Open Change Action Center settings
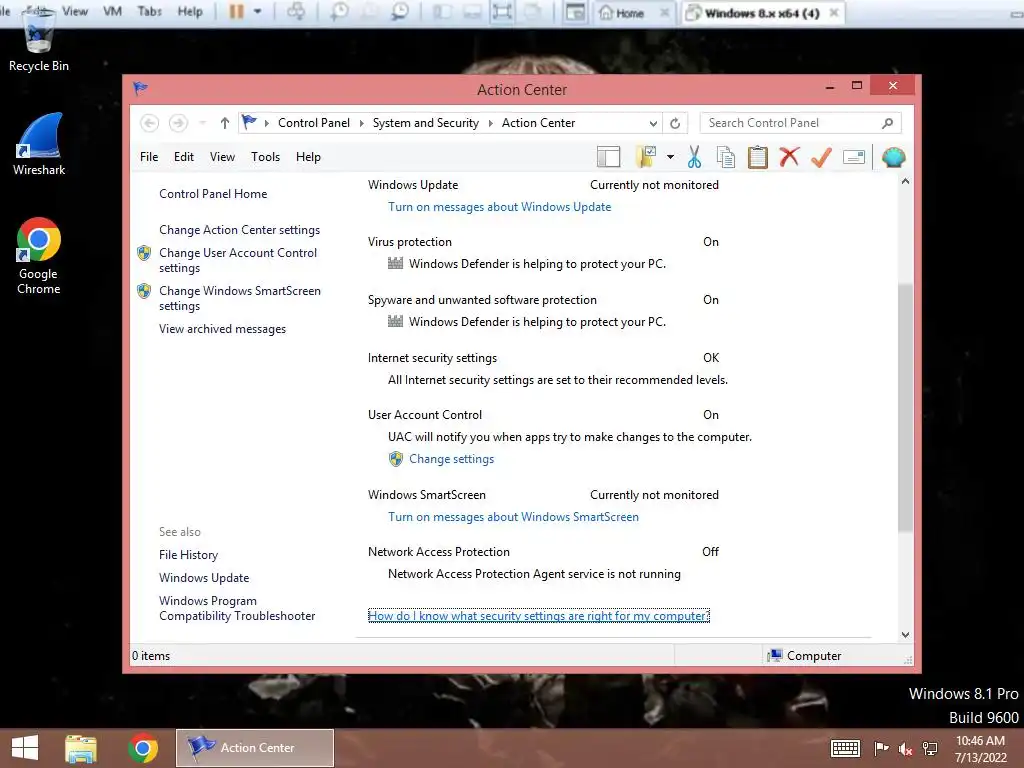Screen dimensions: 1024x768 pyautogui.click(x=240, y=230)
